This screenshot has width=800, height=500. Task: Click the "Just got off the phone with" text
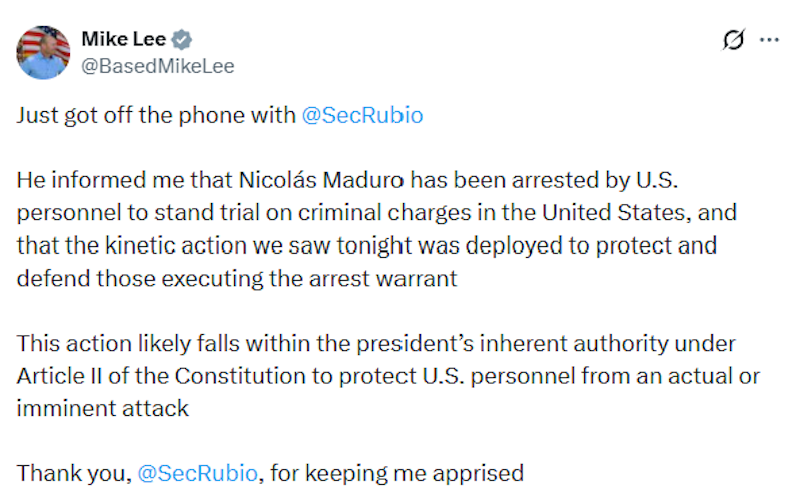point(156,115)
